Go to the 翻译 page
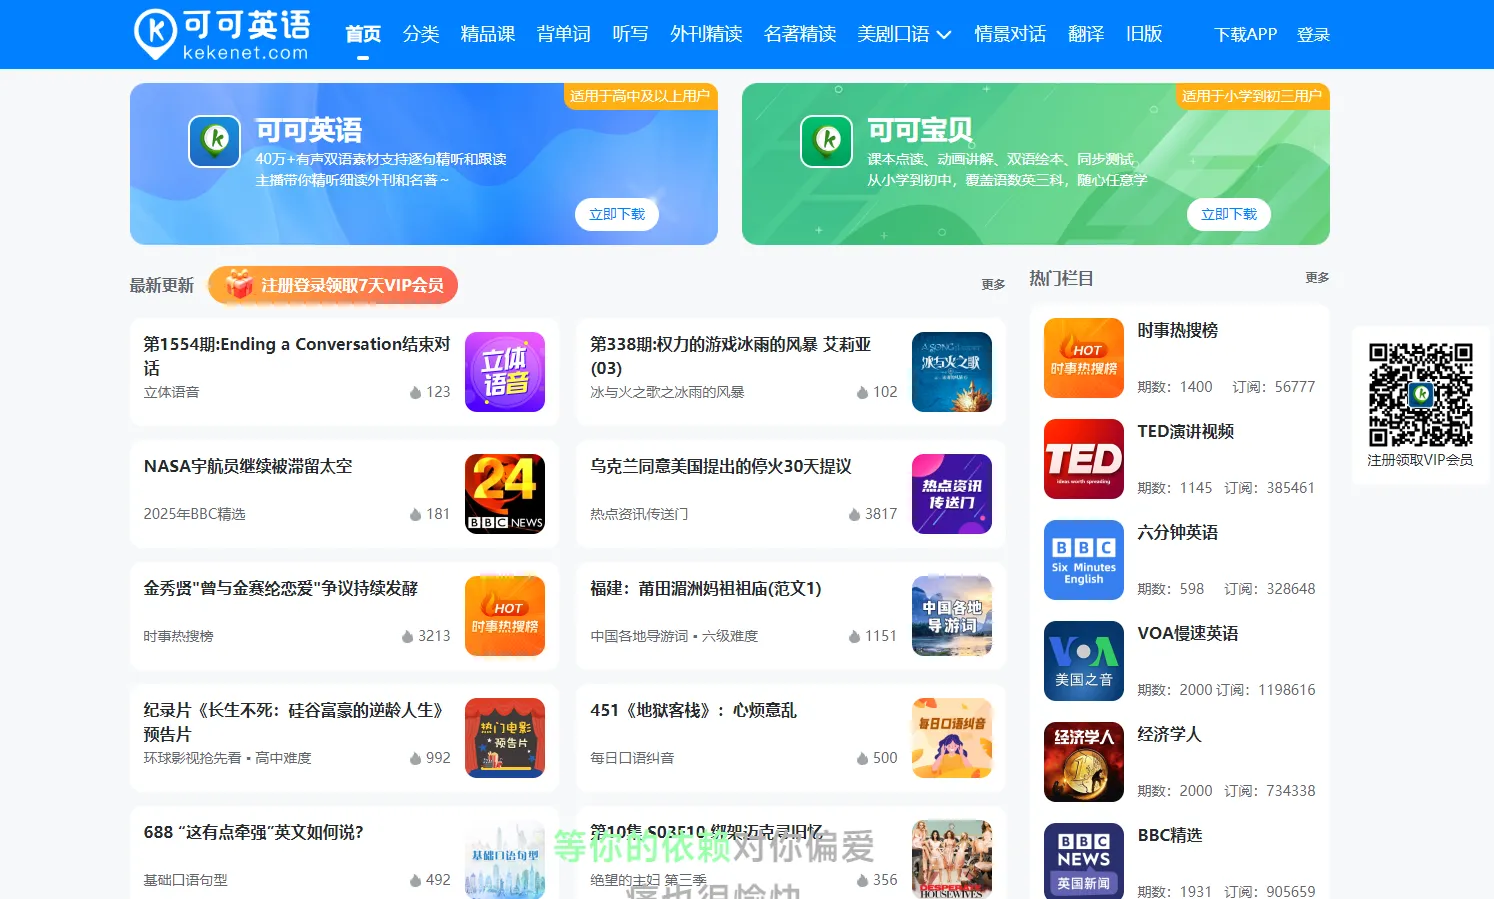The width and height of the screenshot is (1494, 899). point(1086,34)
